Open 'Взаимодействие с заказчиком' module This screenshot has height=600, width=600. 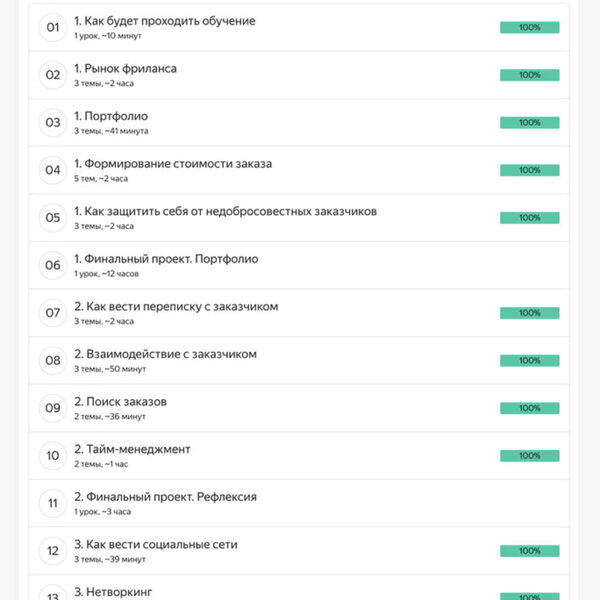[x=165, y=354]
